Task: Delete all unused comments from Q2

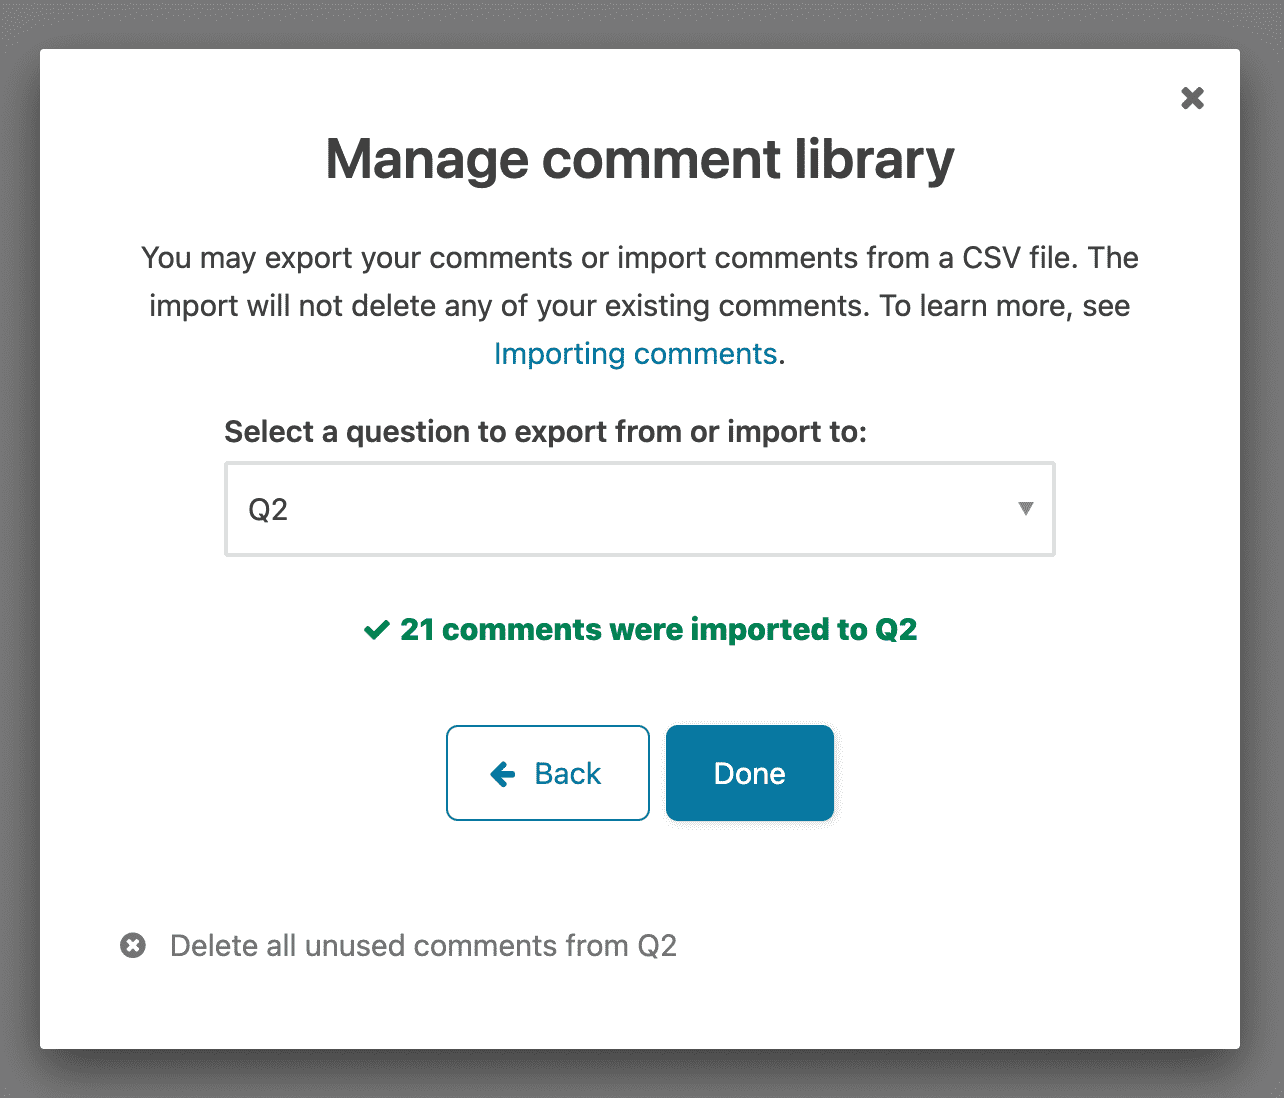Action: tap(423, 946)
